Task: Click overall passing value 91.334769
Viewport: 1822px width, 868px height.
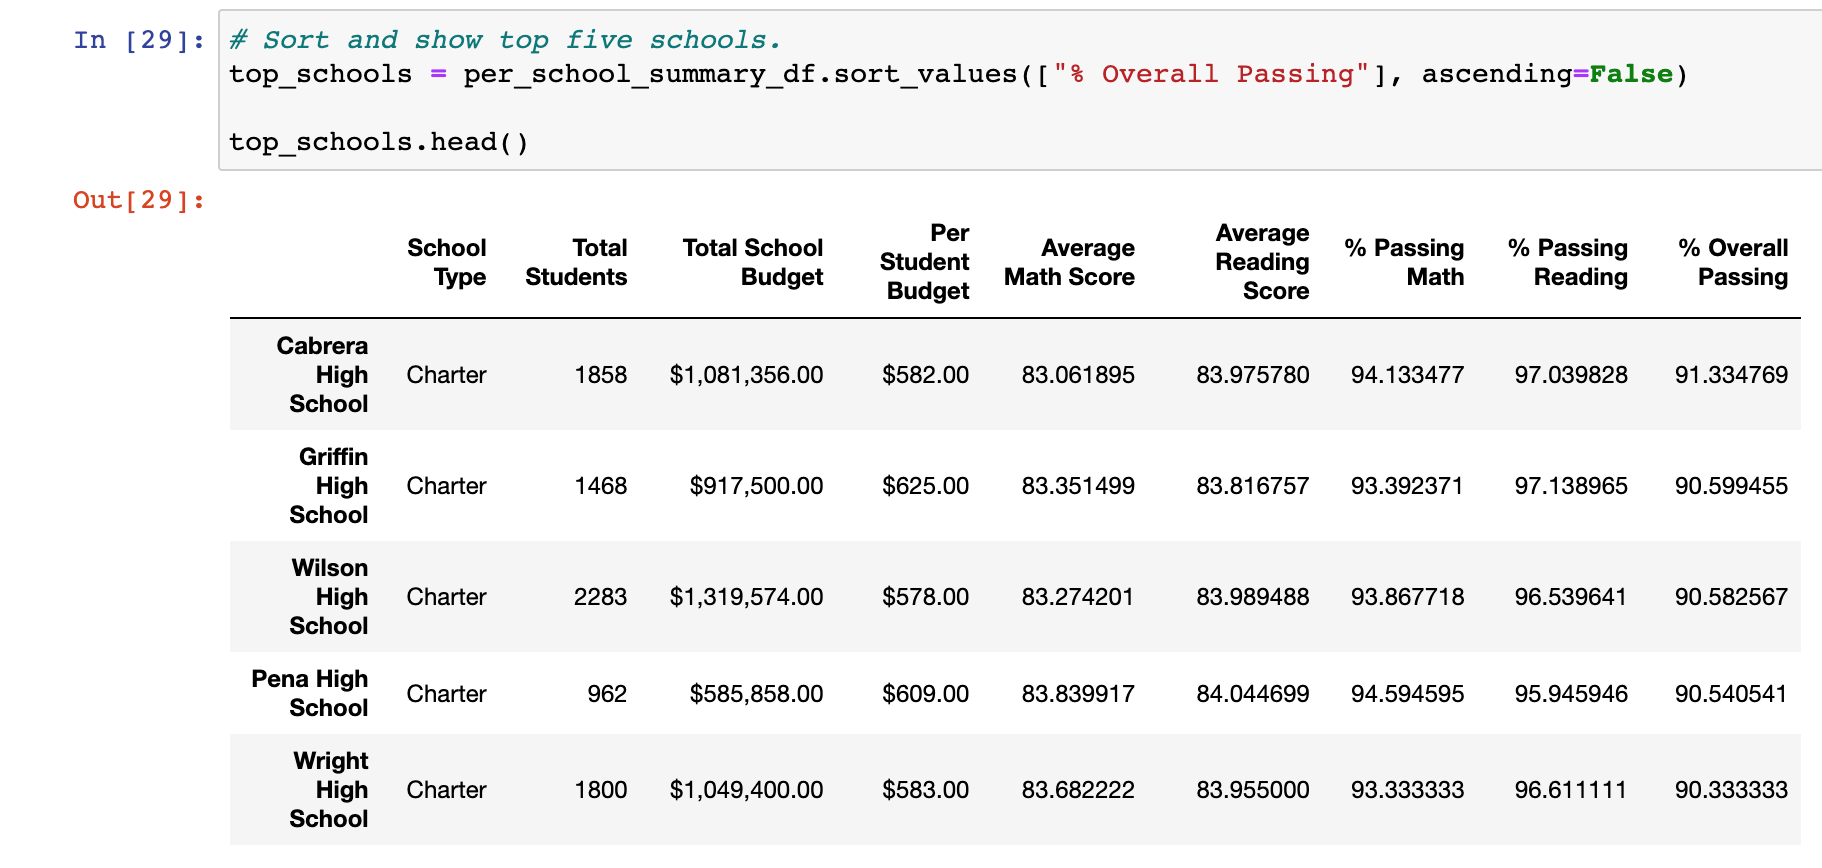Action: pyautogui.click(x=1731, y=375)
